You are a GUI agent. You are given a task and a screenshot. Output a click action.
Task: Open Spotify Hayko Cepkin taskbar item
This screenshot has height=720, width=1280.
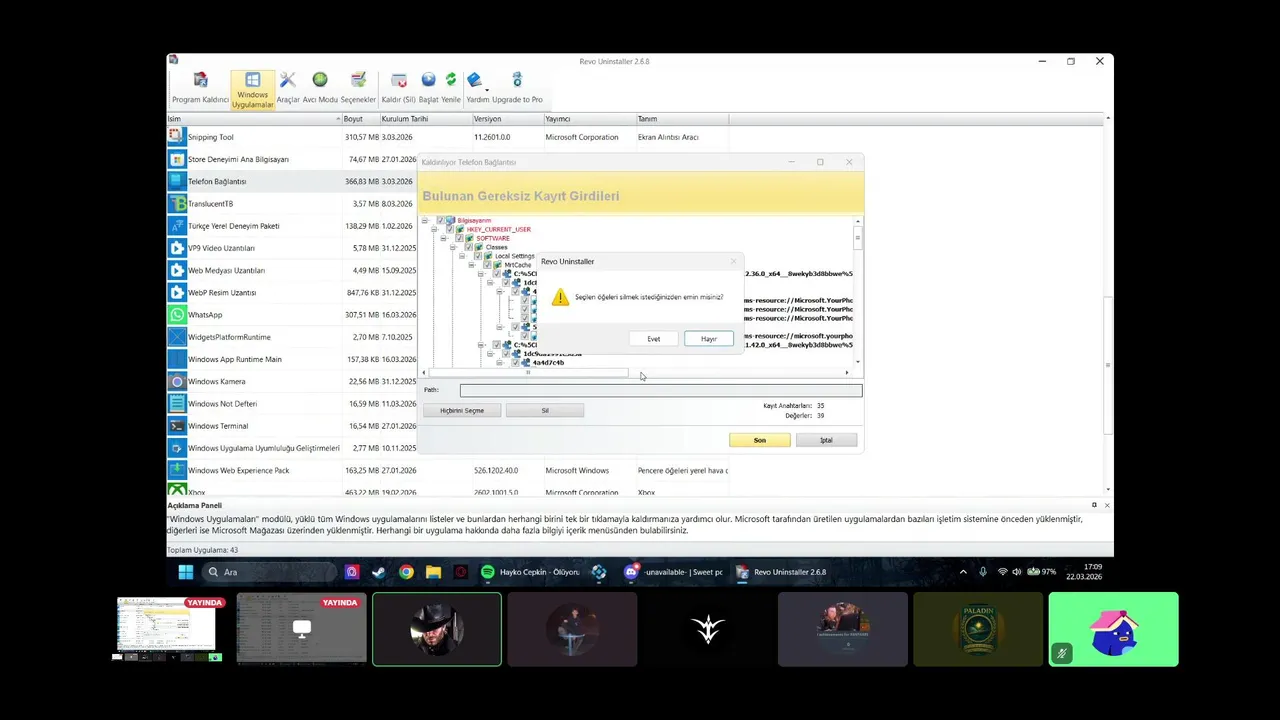[530, 572]
